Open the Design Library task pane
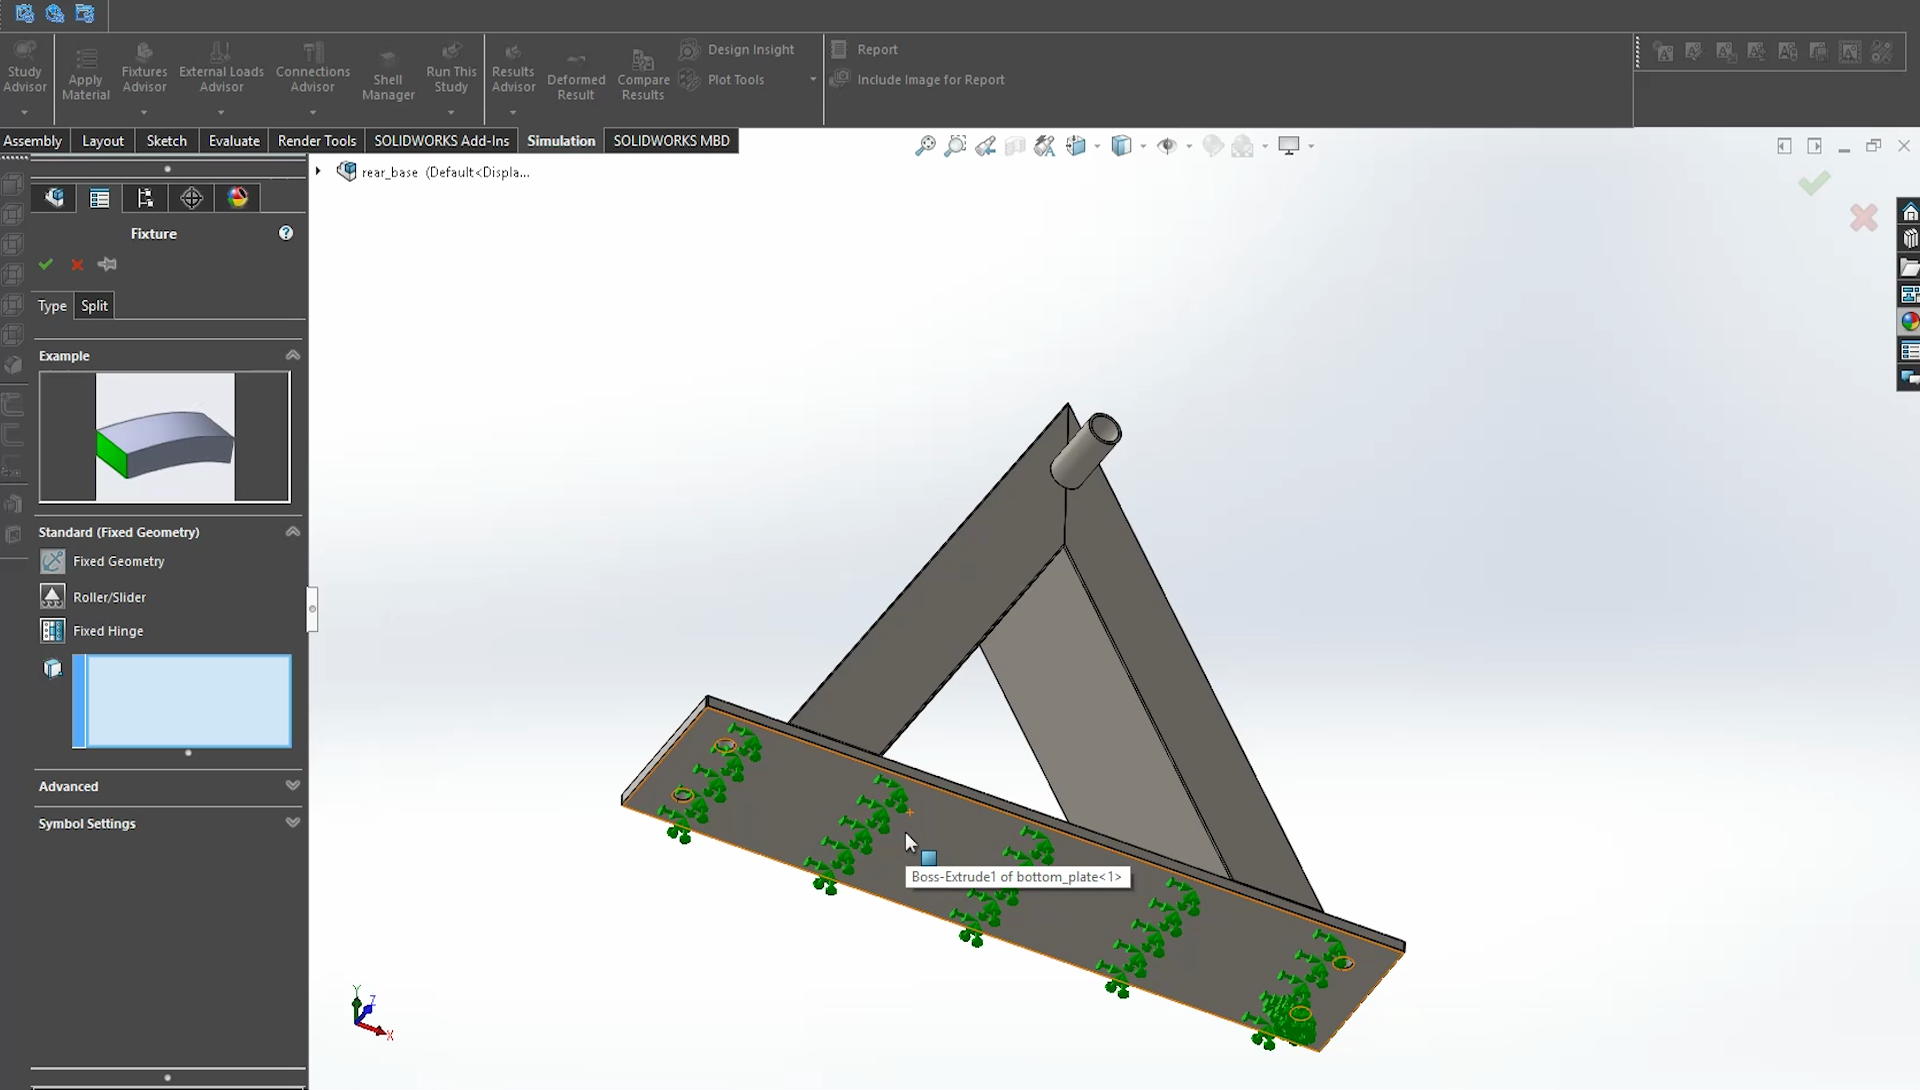The image size is (1920, 1090). tap(1909, 239)
